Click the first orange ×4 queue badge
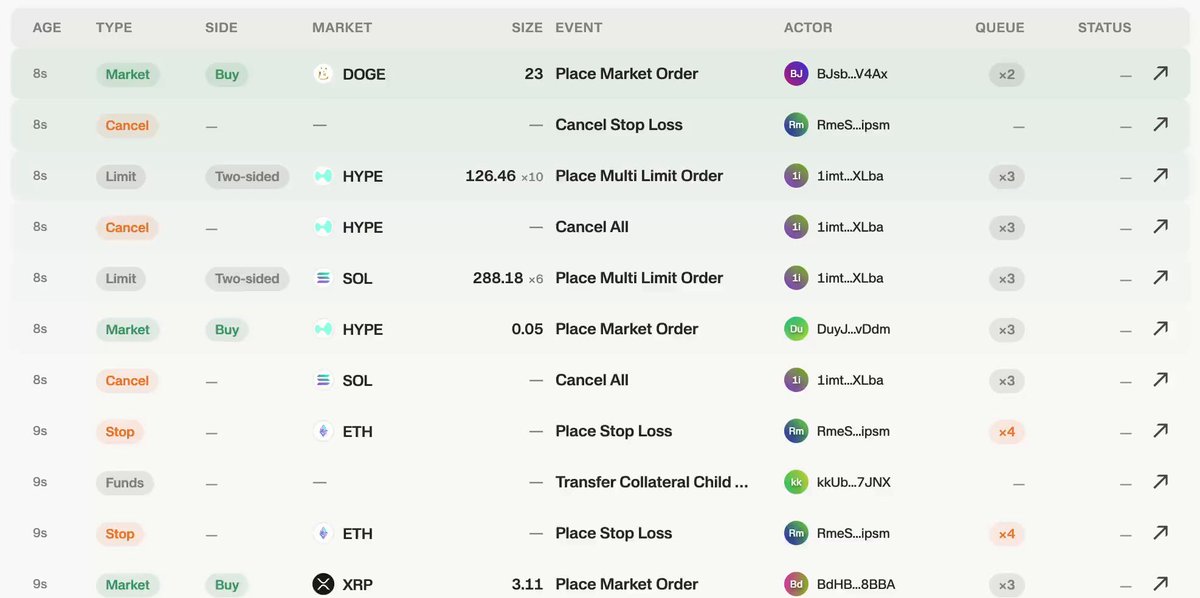Viewport: 1200px width, 598px height. tap(1006, 431)
